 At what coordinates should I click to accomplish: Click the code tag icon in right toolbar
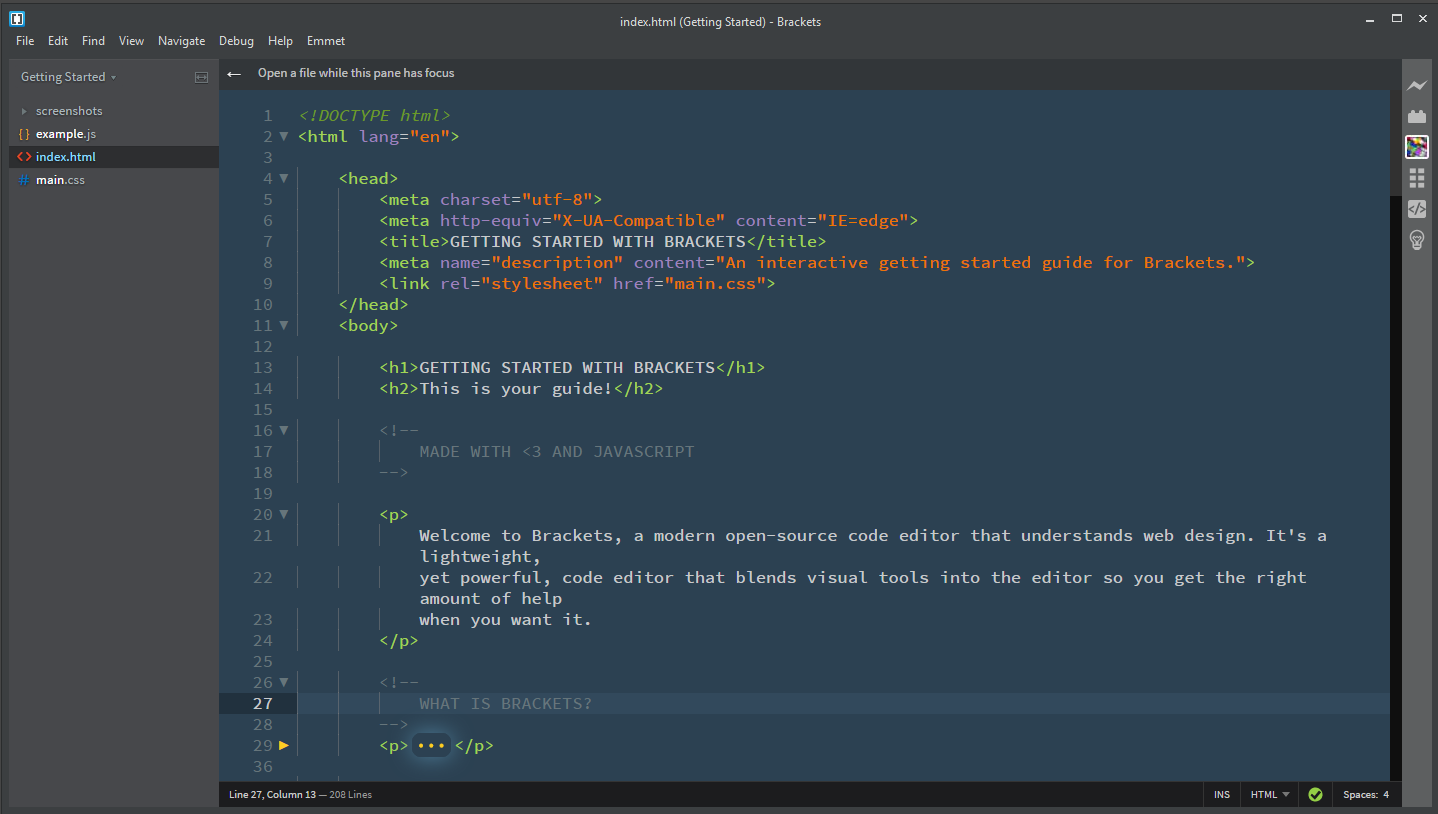[1416, 209]
